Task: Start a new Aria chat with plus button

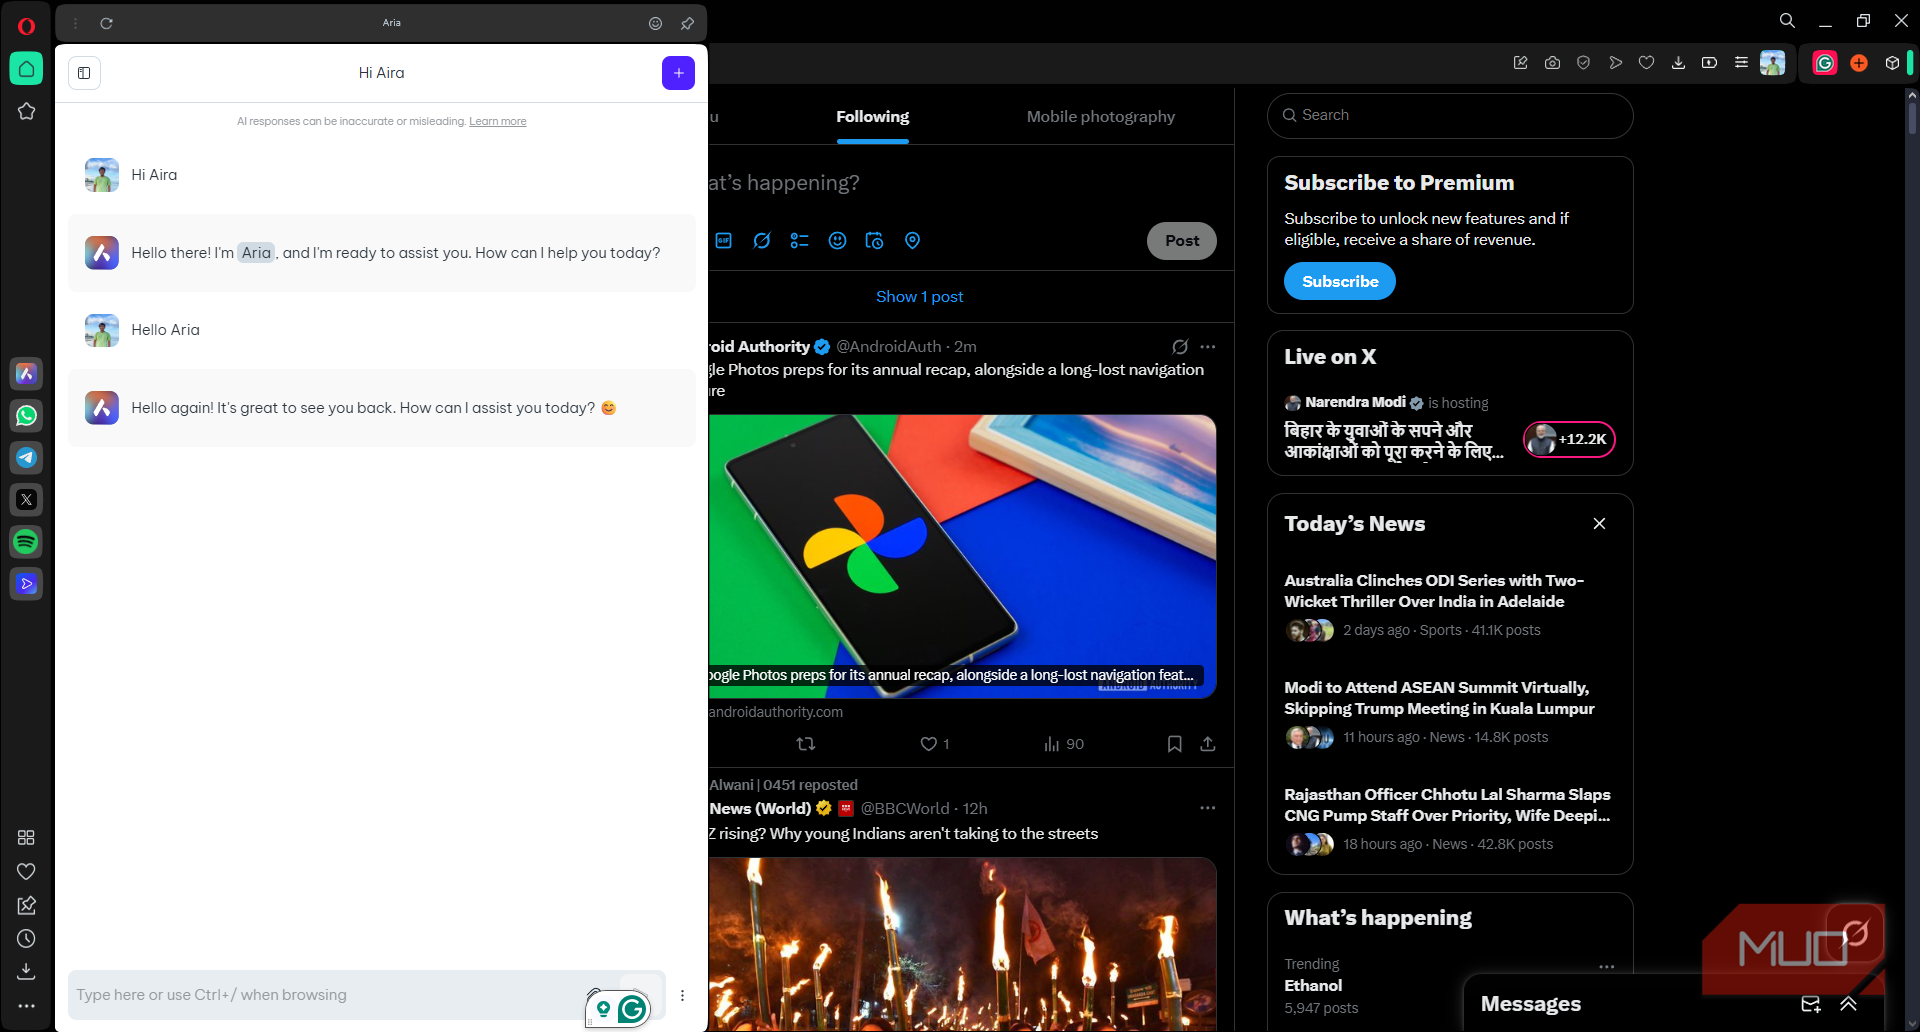Action: (678, 73)
